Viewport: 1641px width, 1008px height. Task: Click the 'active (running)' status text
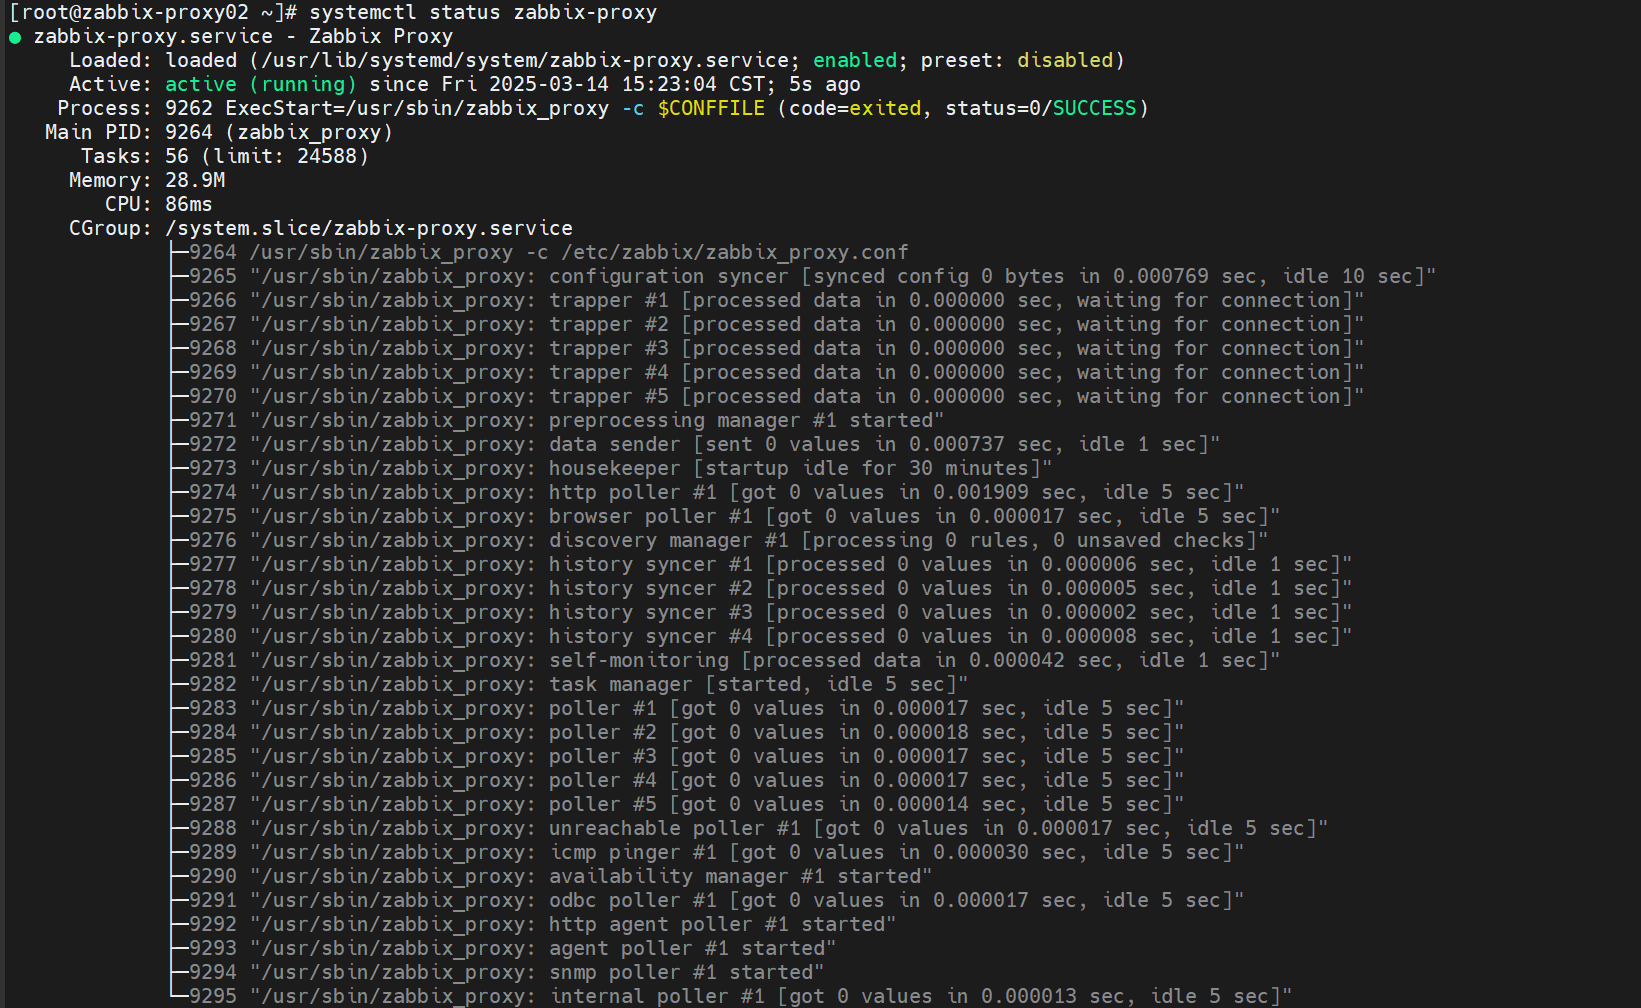261,84
